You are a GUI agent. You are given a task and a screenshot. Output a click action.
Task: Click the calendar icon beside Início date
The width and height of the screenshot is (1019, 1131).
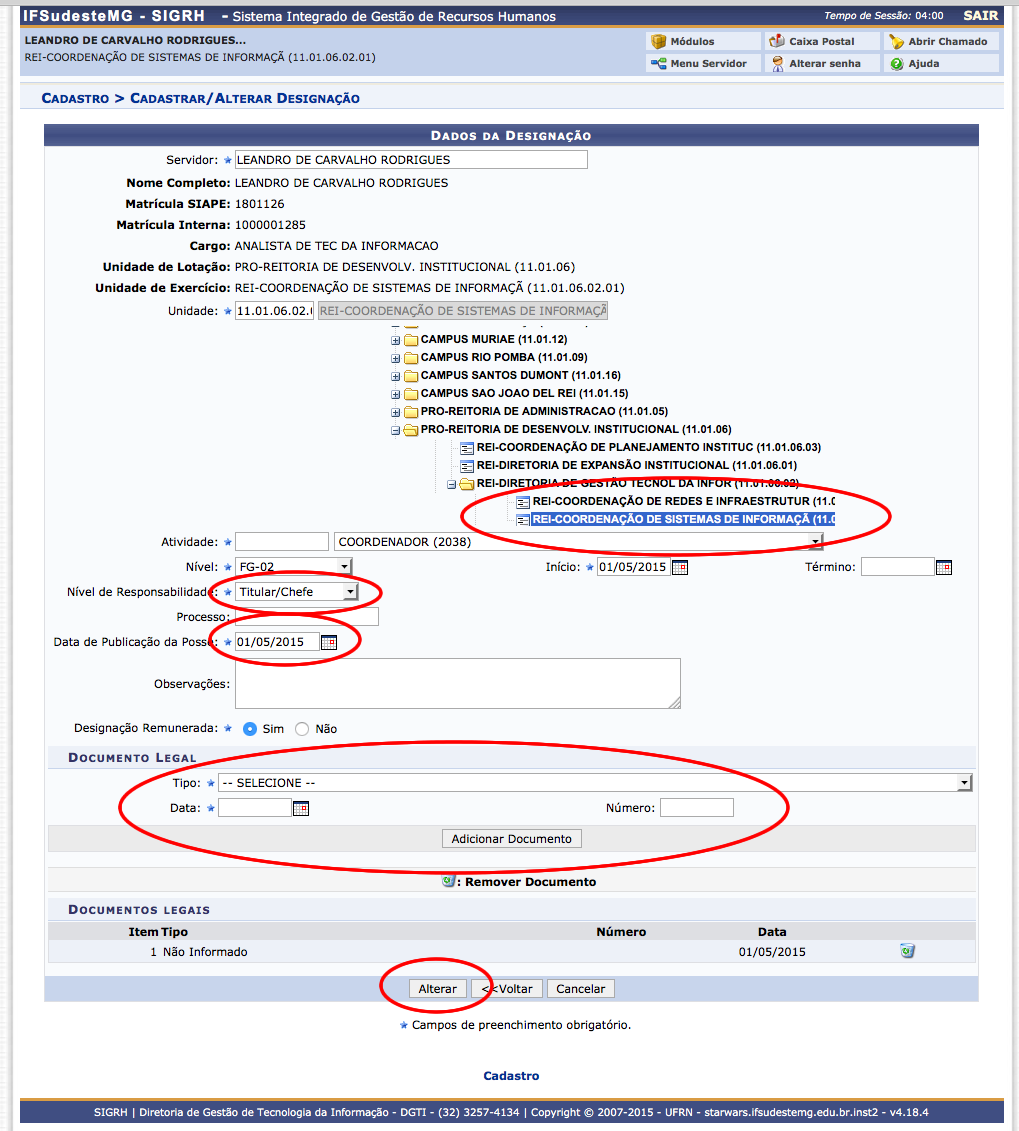click(x=680, y=568)
